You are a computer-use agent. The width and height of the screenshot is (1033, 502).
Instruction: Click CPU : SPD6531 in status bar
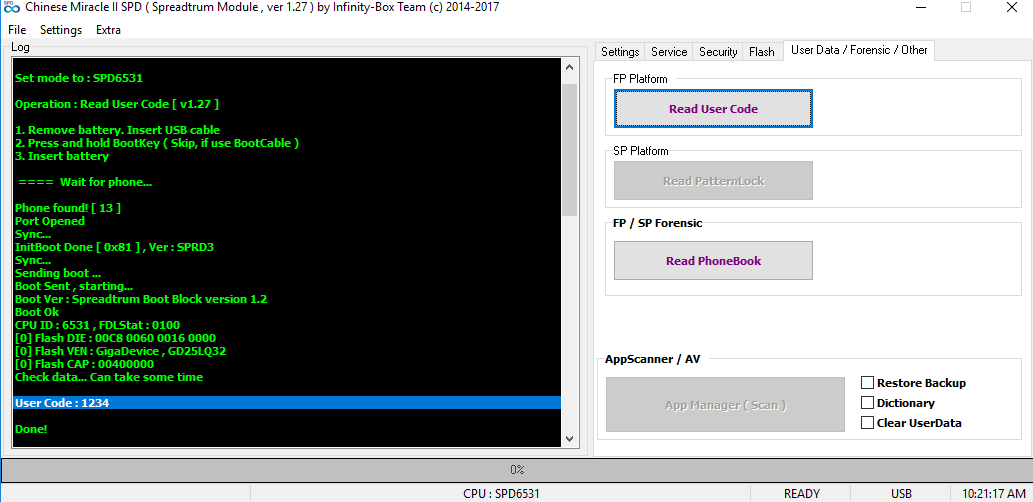[x=501, y=493]
